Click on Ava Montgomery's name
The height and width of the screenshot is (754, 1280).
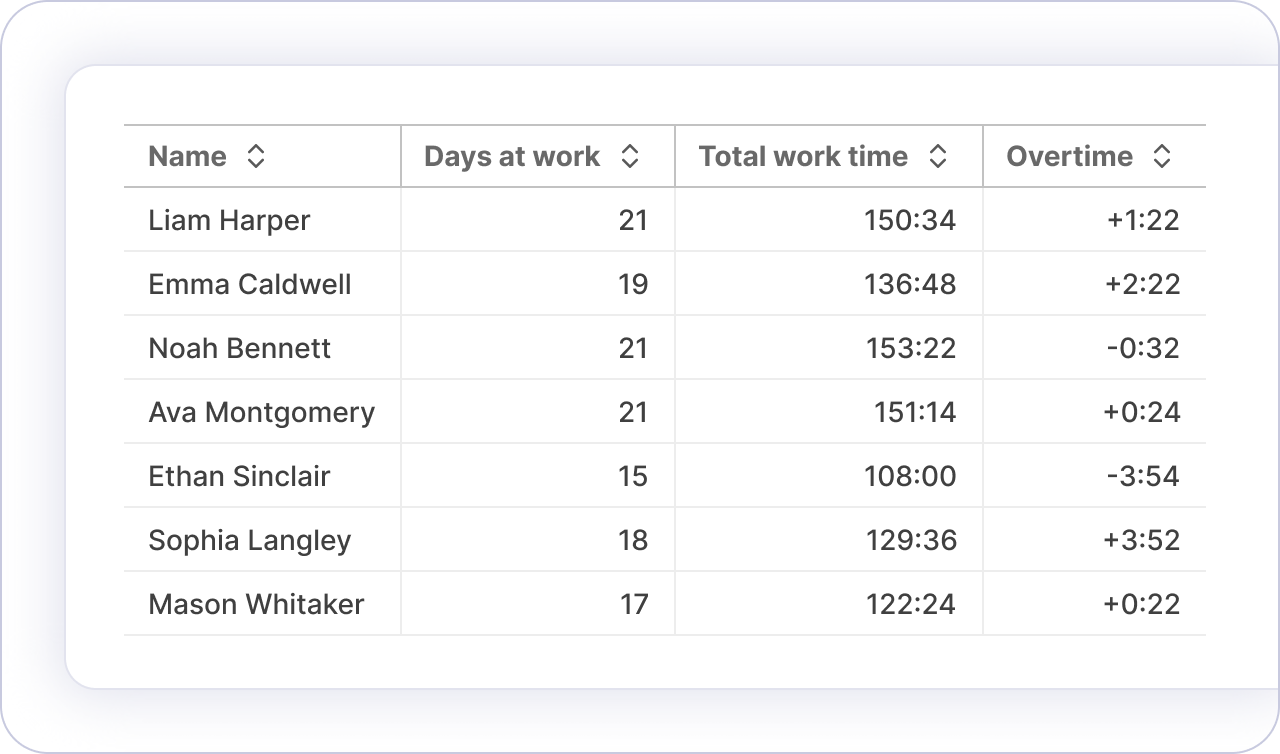[261, 412]
